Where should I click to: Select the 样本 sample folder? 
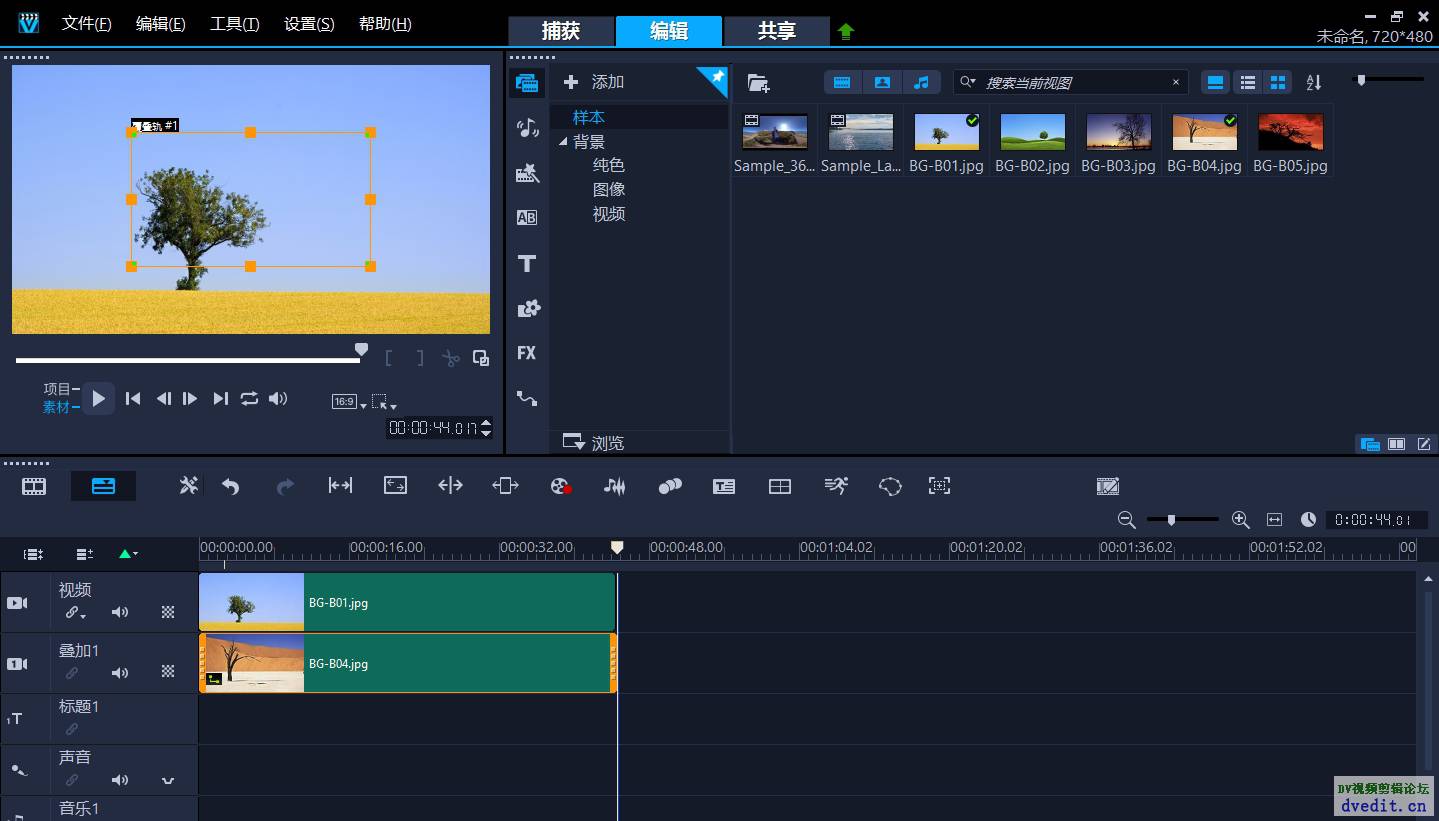pos(589,117)
